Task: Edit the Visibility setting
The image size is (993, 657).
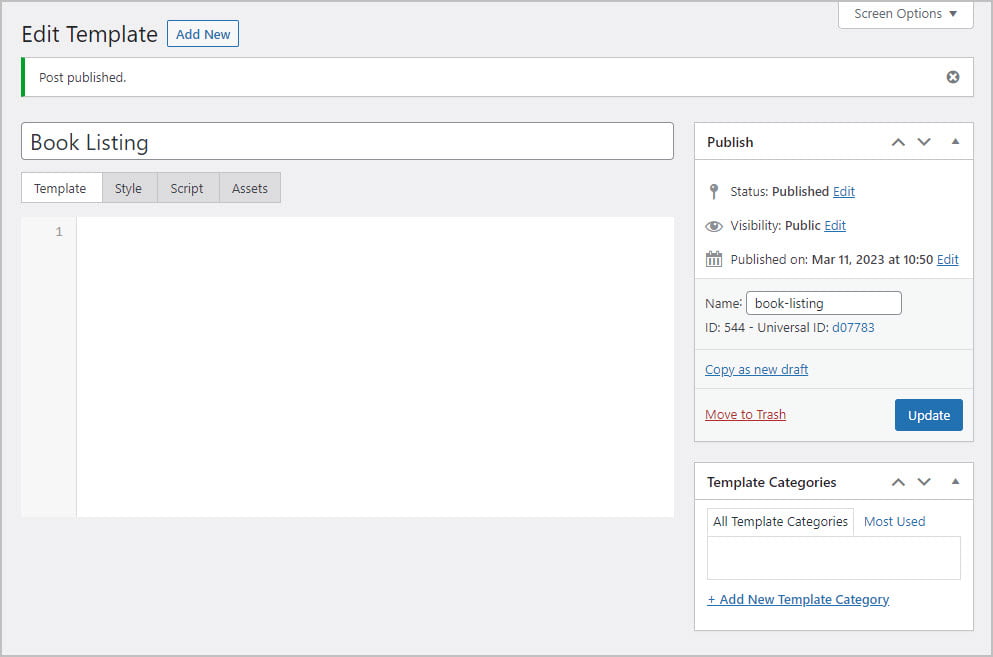Action: tap(835, 226)
